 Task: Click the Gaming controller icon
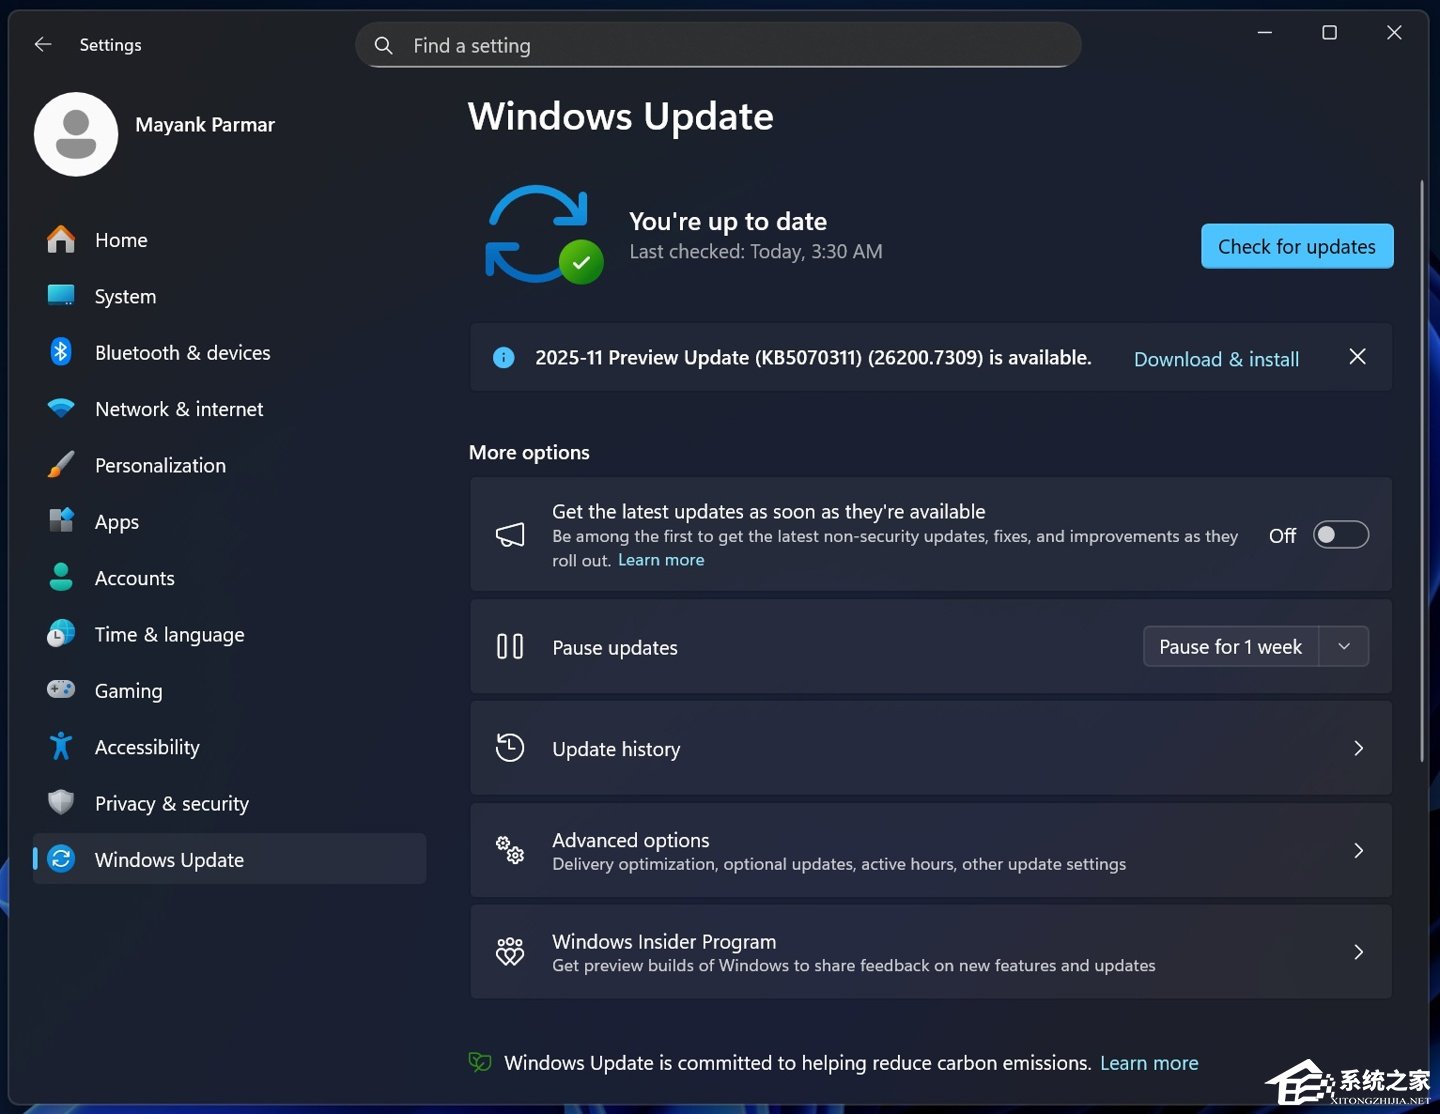[60, 690]
